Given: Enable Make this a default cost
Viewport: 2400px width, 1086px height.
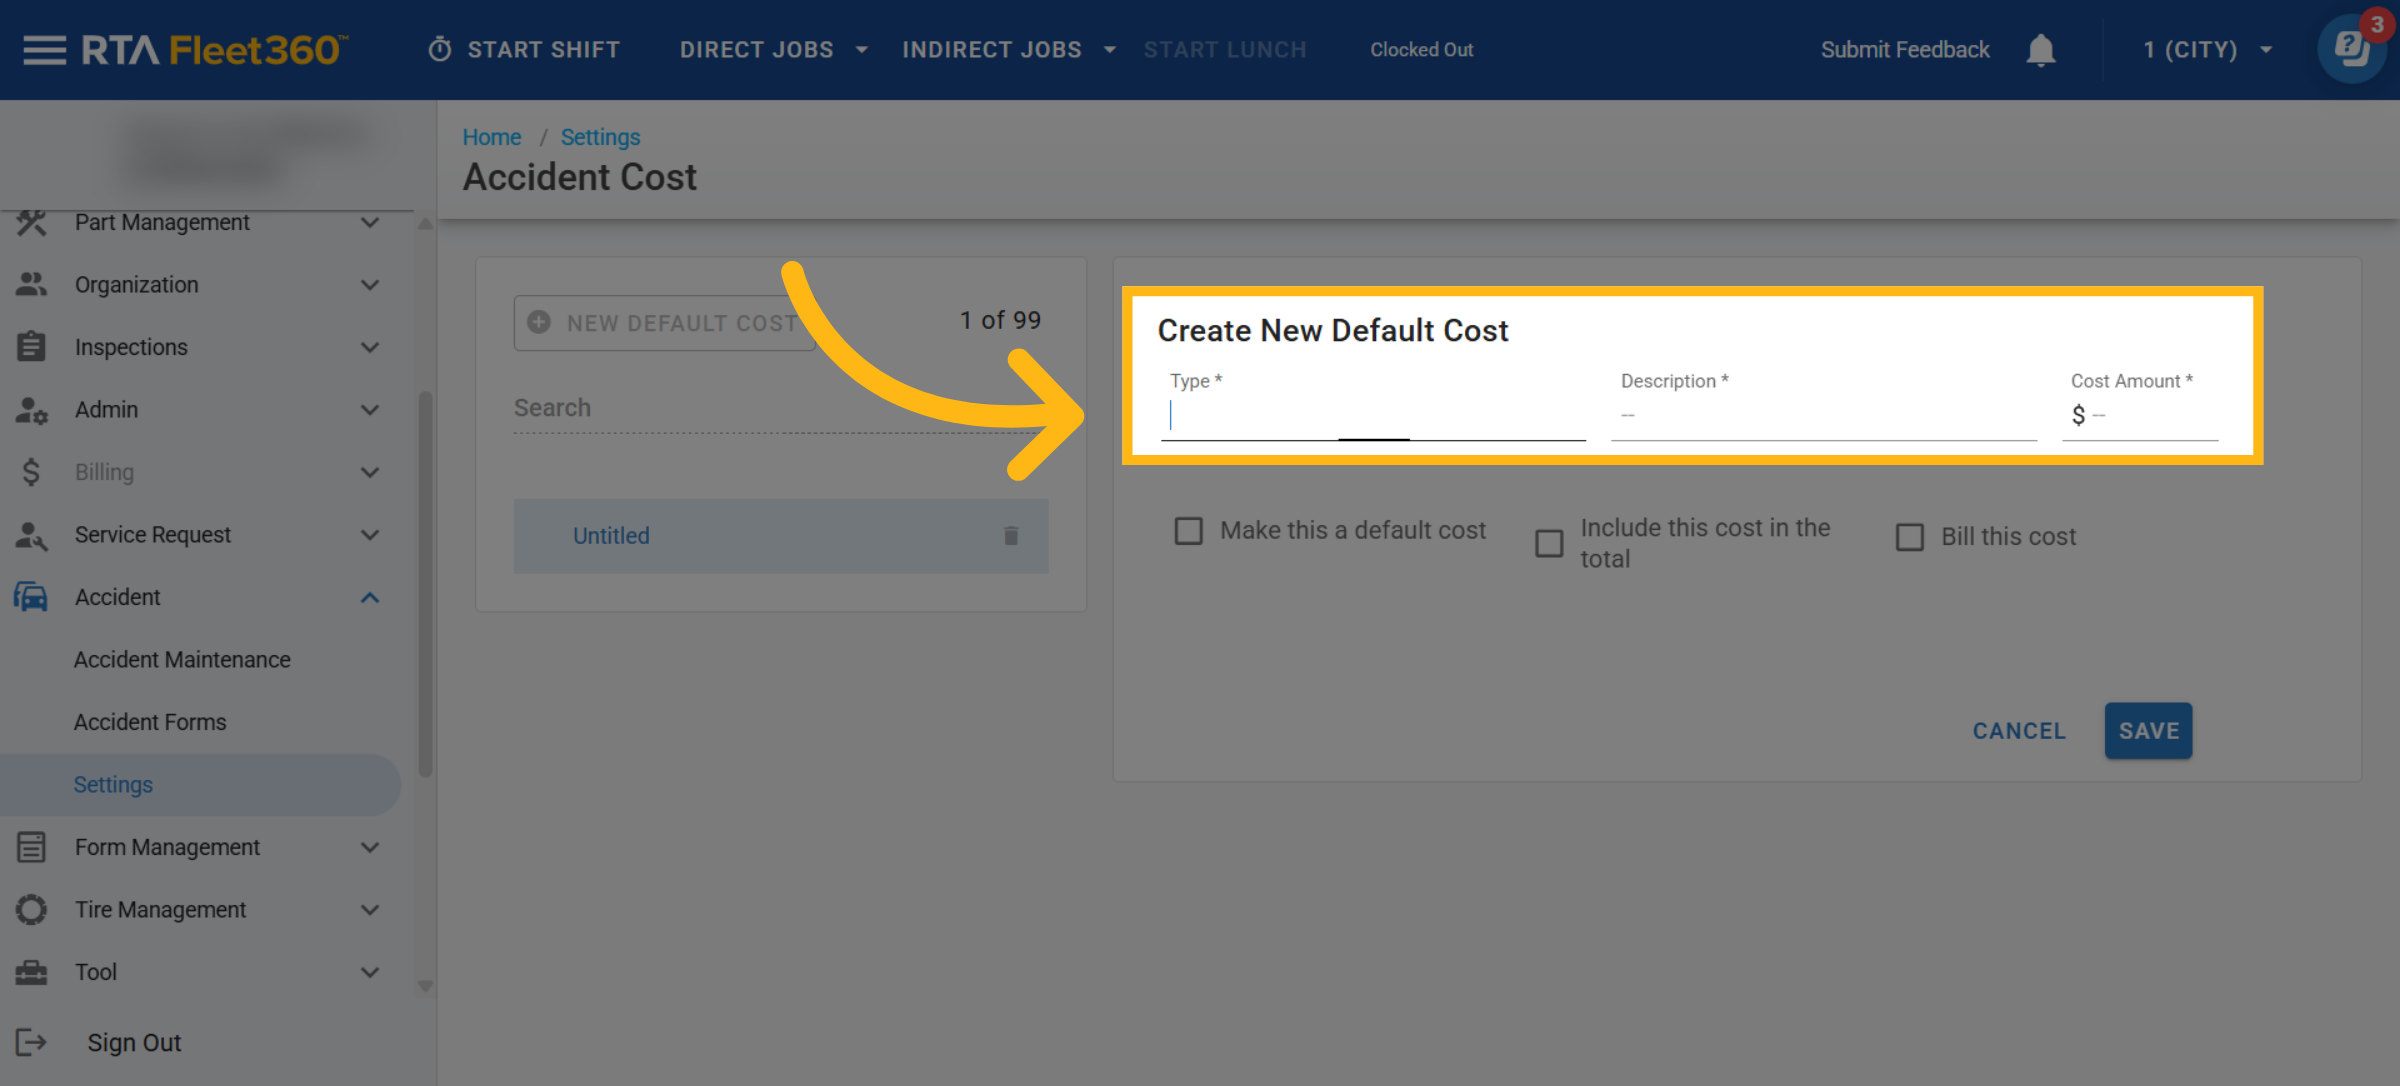Looking at the screenshot, I should pos(1188,530).
